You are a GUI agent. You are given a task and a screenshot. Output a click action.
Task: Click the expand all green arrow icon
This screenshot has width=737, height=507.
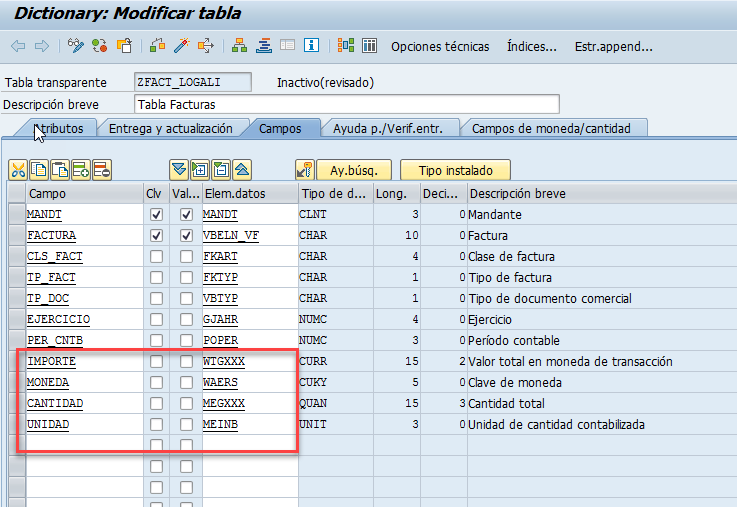click(x=179, y=170)
